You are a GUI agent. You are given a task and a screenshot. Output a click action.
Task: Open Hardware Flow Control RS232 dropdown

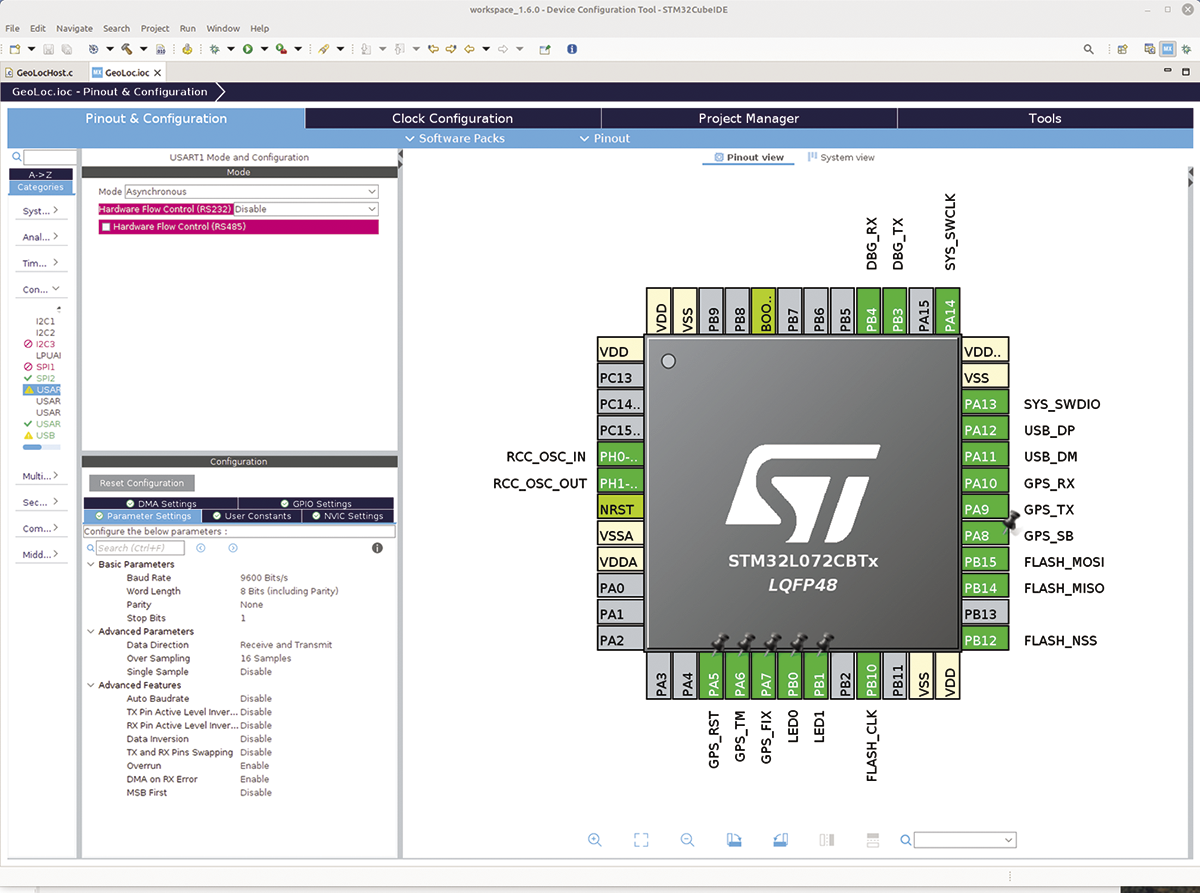306,209
